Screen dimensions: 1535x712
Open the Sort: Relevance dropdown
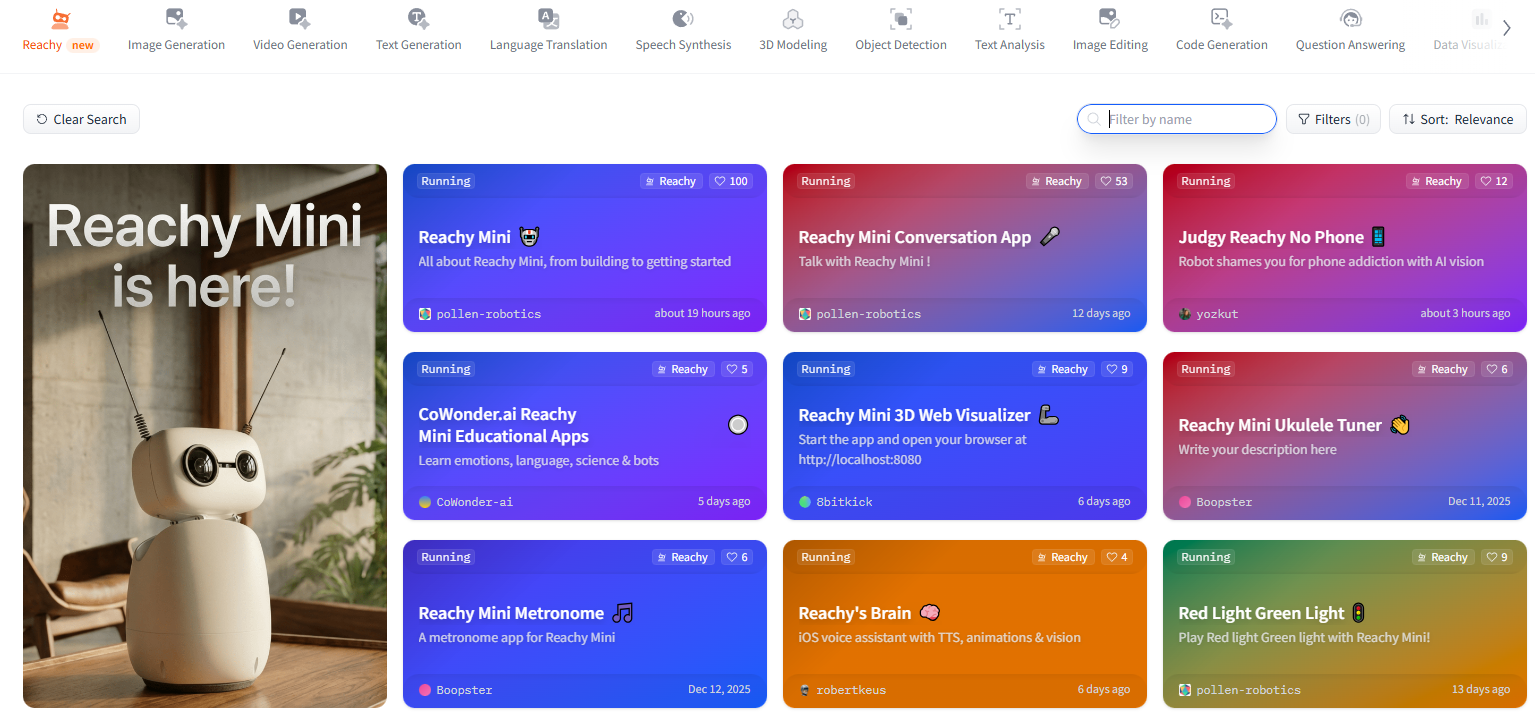click(x=1457, y=119)
